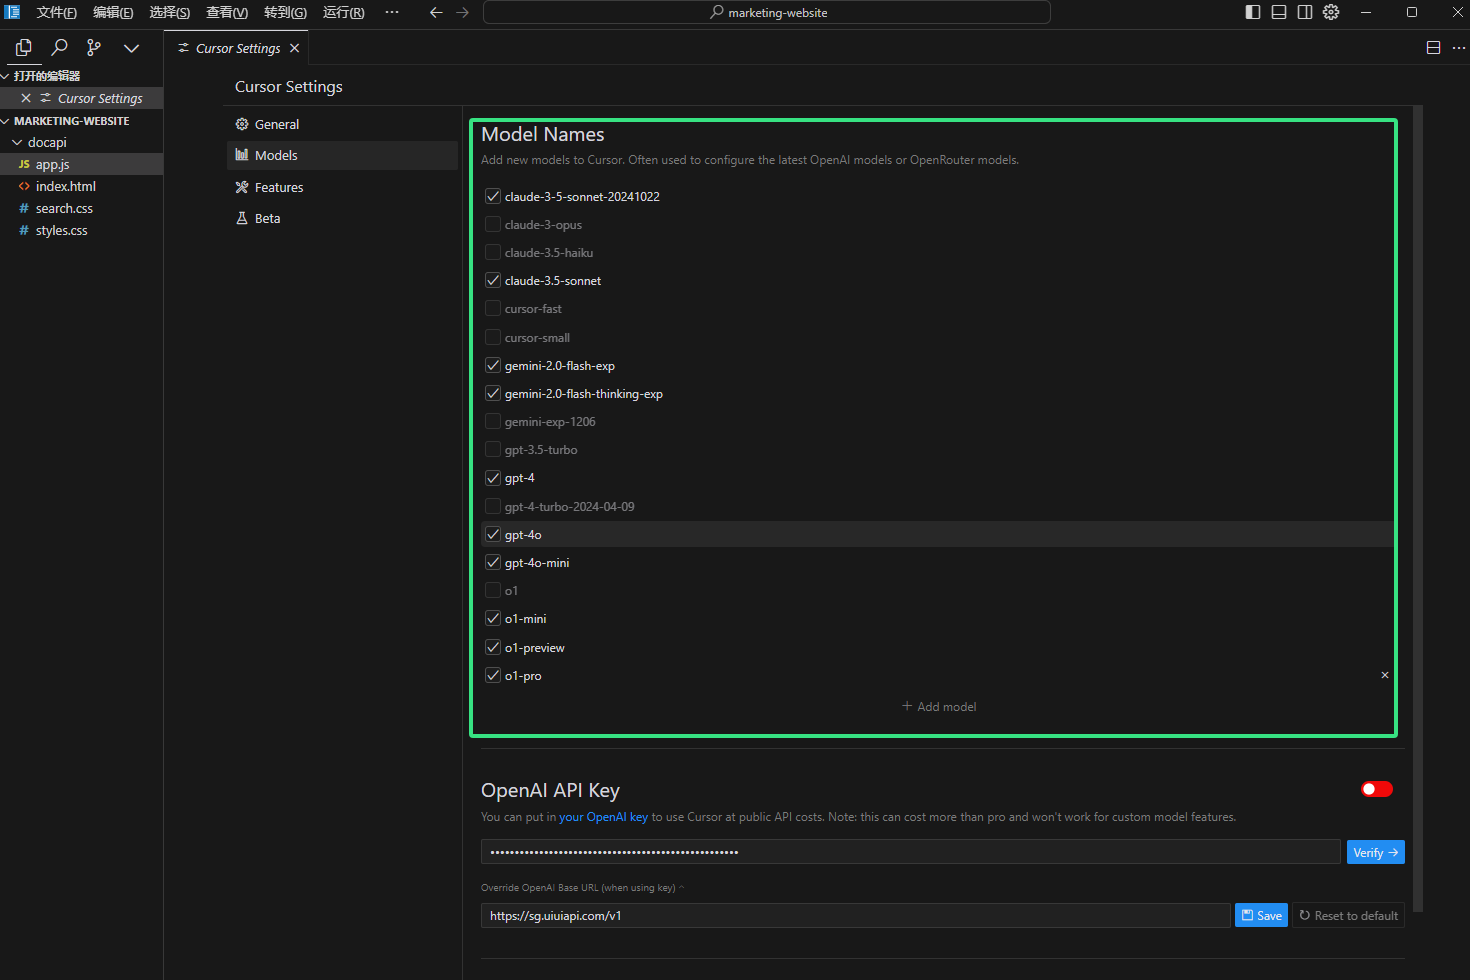Uncheck the gpt-4 model
This screenshot has width=1470, height=980.
click(493, 477)
